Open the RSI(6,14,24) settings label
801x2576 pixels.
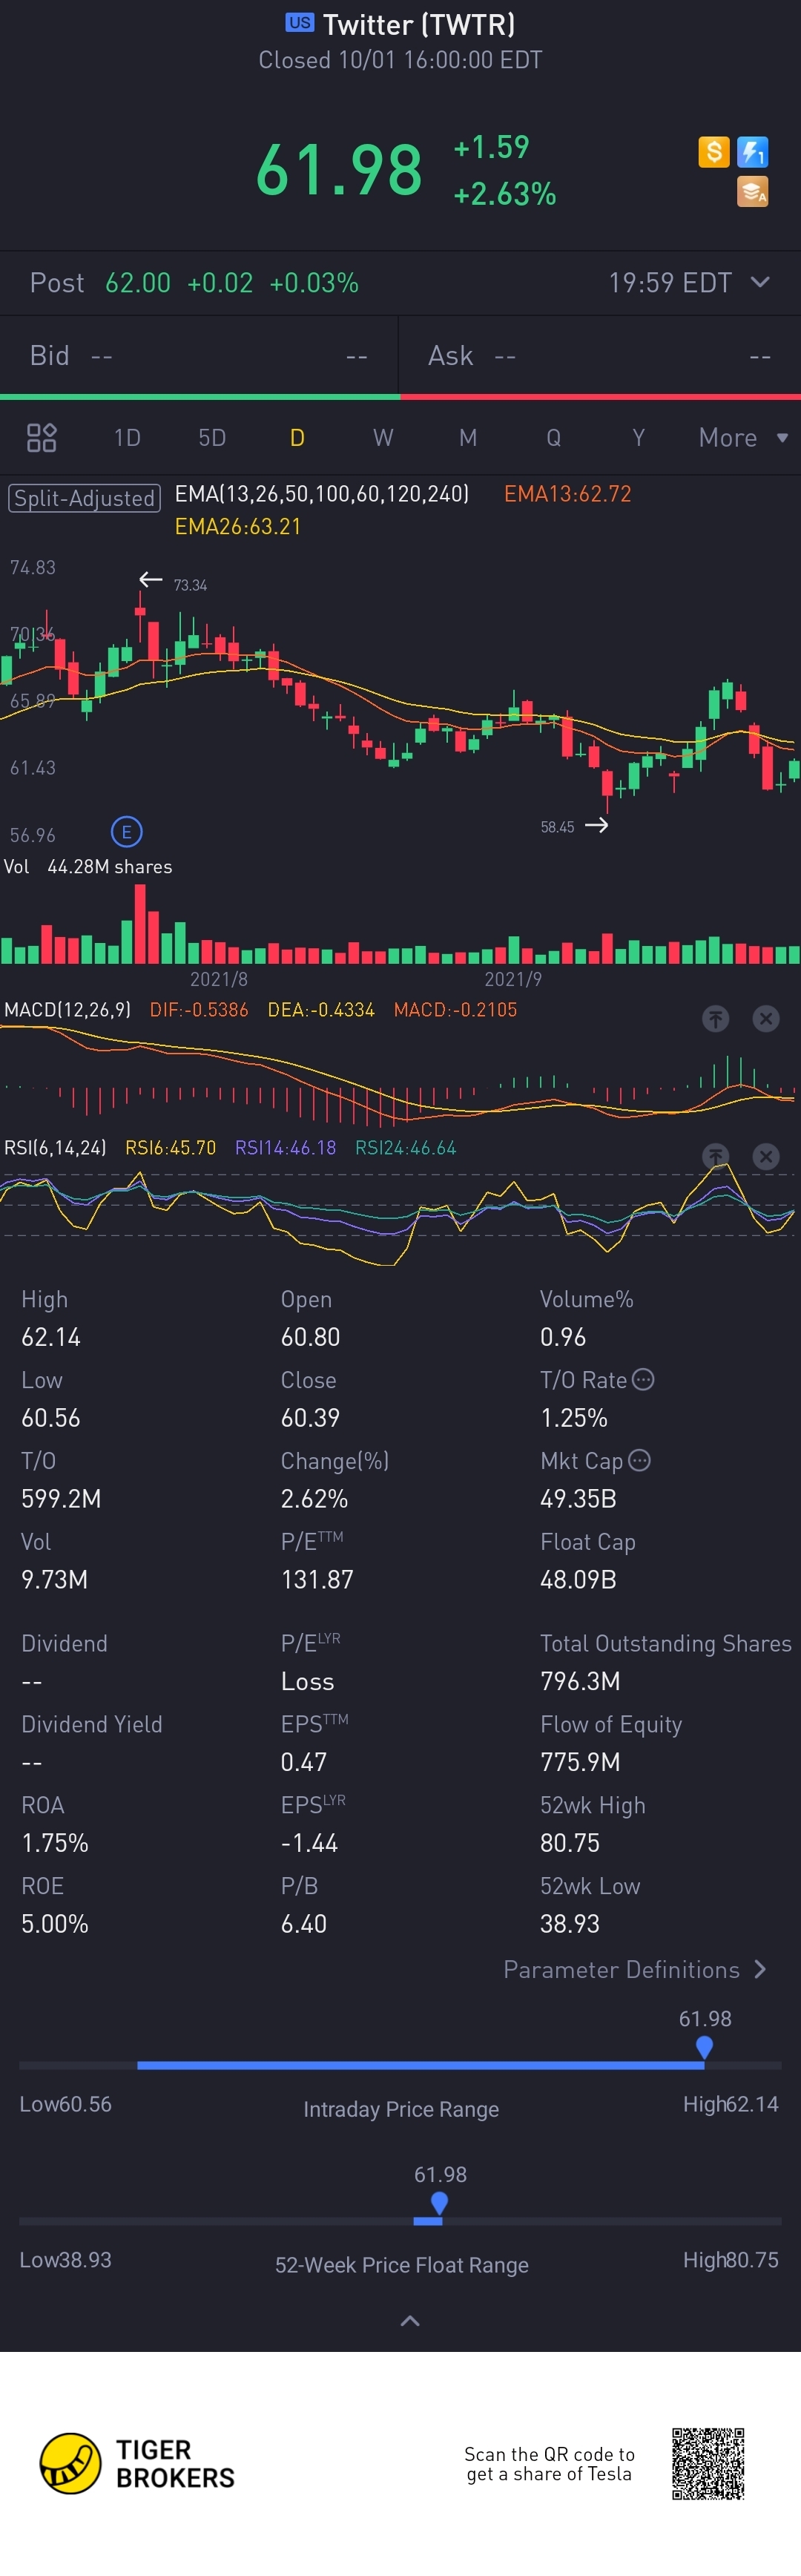click(55, 1147)
